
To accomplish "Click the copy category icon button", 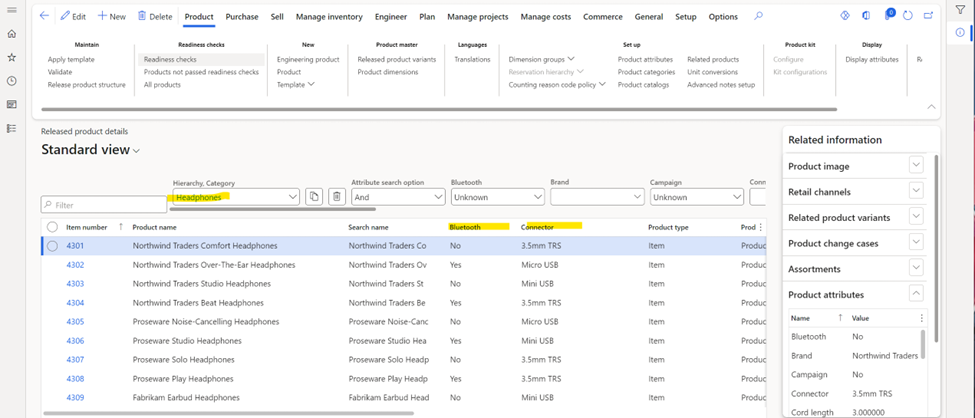I will (314, 197).
